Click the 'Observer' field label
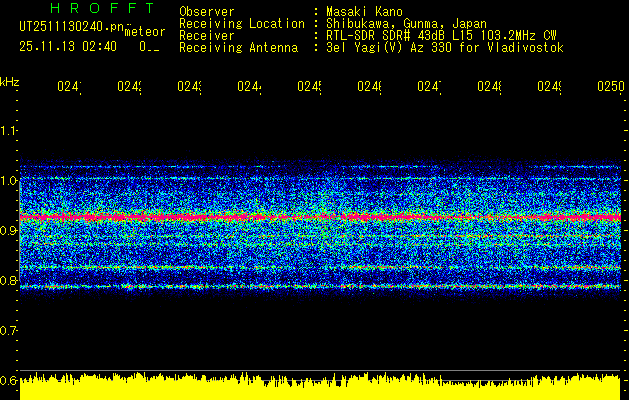The height and width of the screenshot is (400, 629). (207, 12)
